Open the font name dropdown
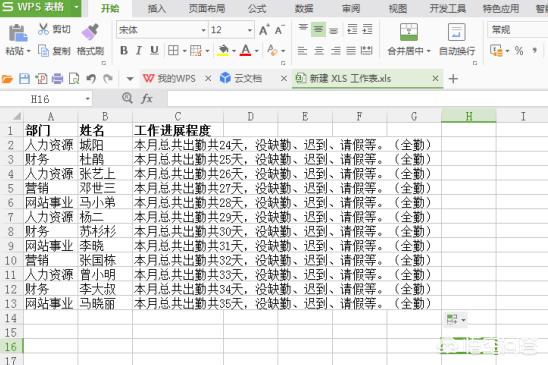This screenshot has width=548, height=365. [x=203, y=30]
